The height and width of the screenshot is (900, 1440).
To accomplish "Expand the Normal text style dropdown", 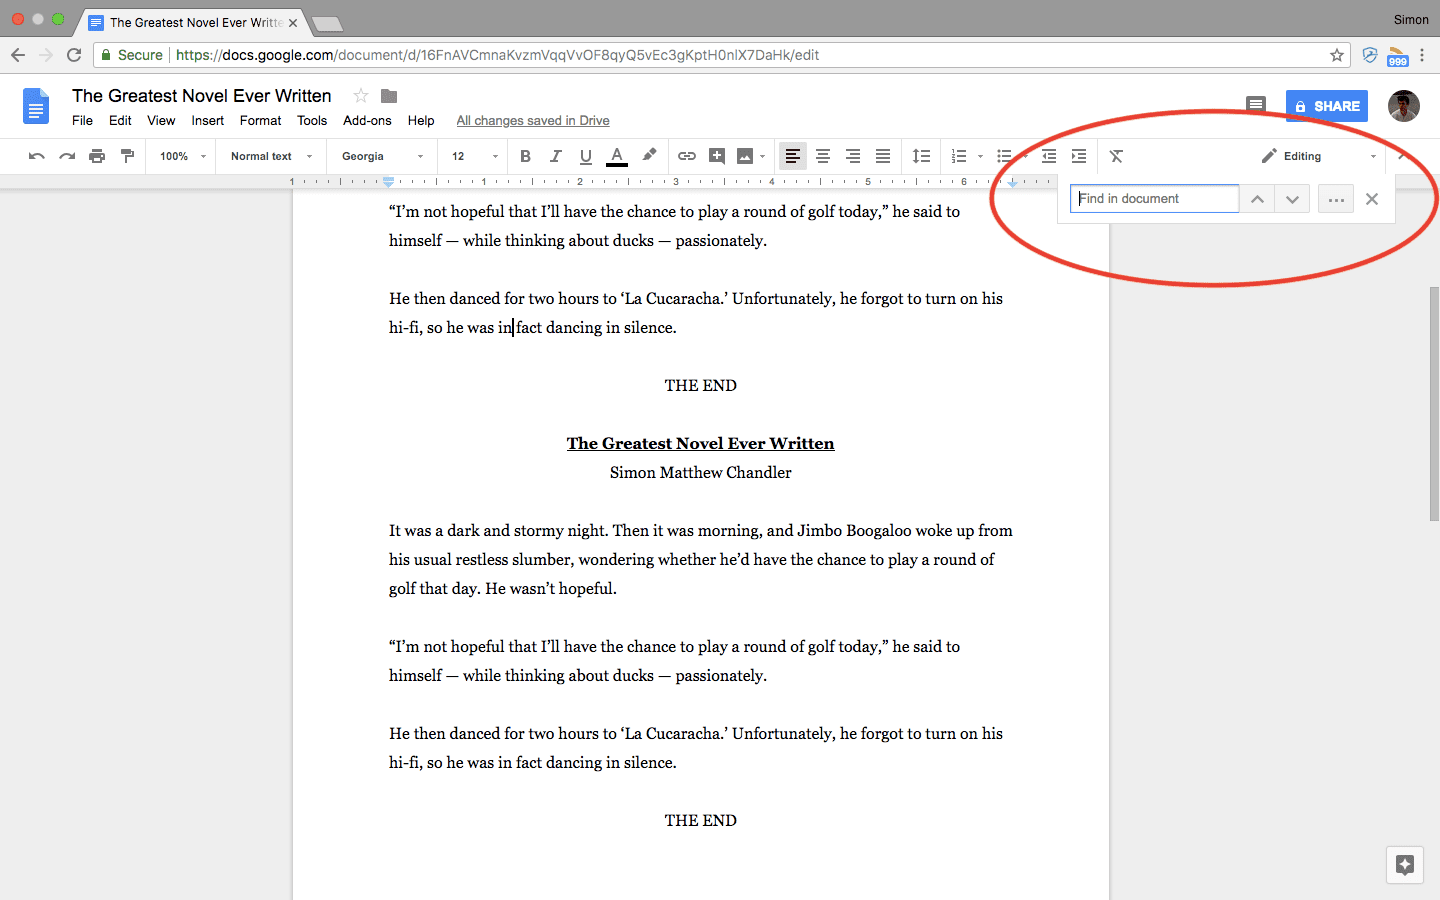I will 271,156.
